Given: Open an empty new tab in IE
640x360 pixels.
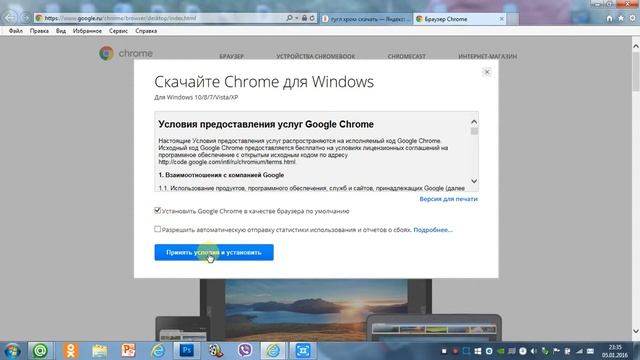Looking at the screenshot, I should pyautogui.click(x=513, y=19).
